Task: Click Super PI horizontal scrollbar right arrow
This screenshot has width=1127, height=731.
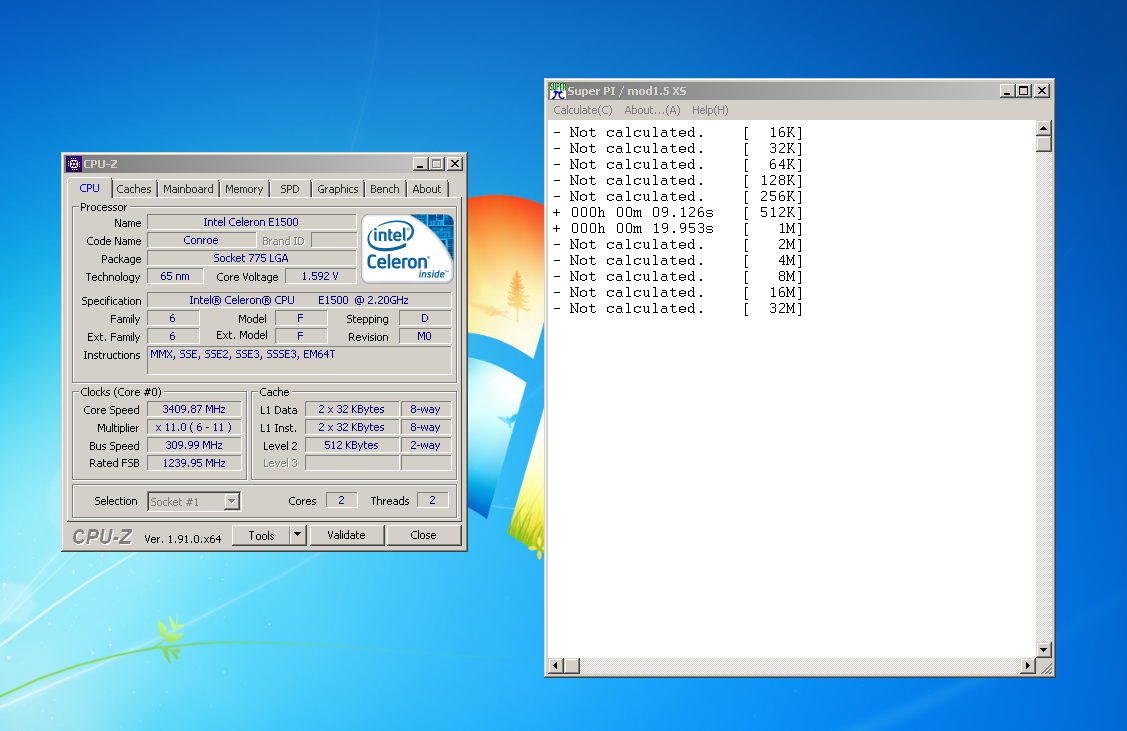Action: [x=1028, y=666]
